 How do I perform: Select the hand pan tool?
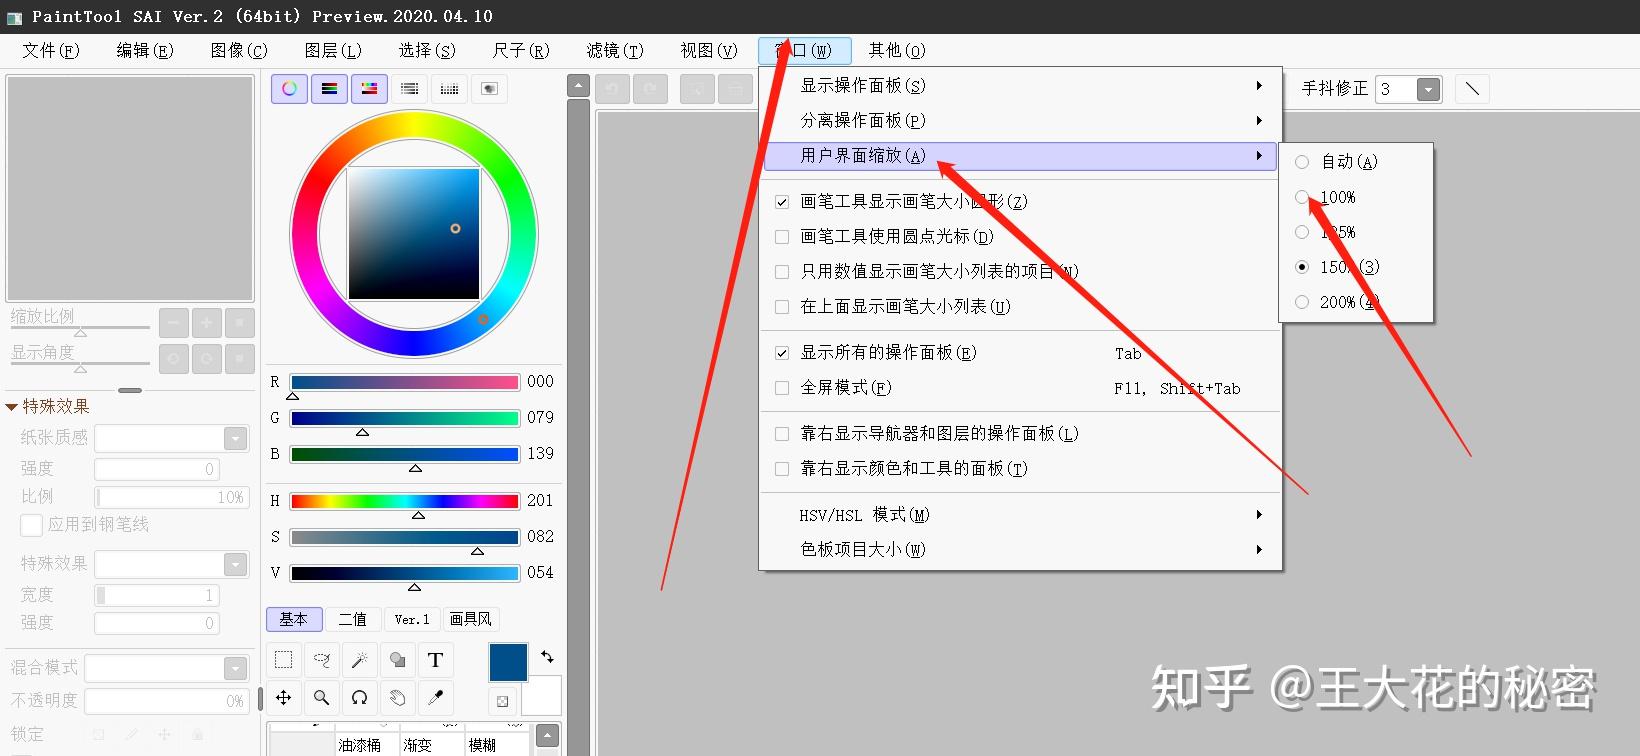pyautogui.click(x=398, y=698)
